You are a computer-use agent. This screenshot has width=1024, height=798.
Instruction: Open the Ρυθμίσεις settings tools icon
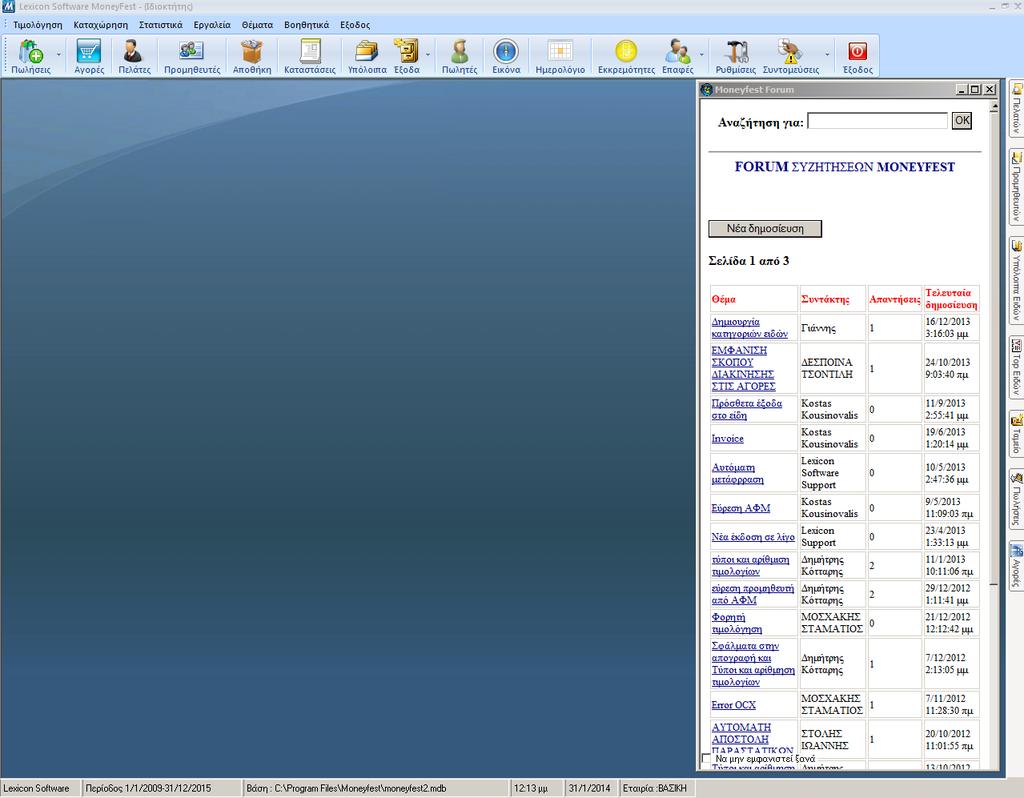[x=735, y=56]
